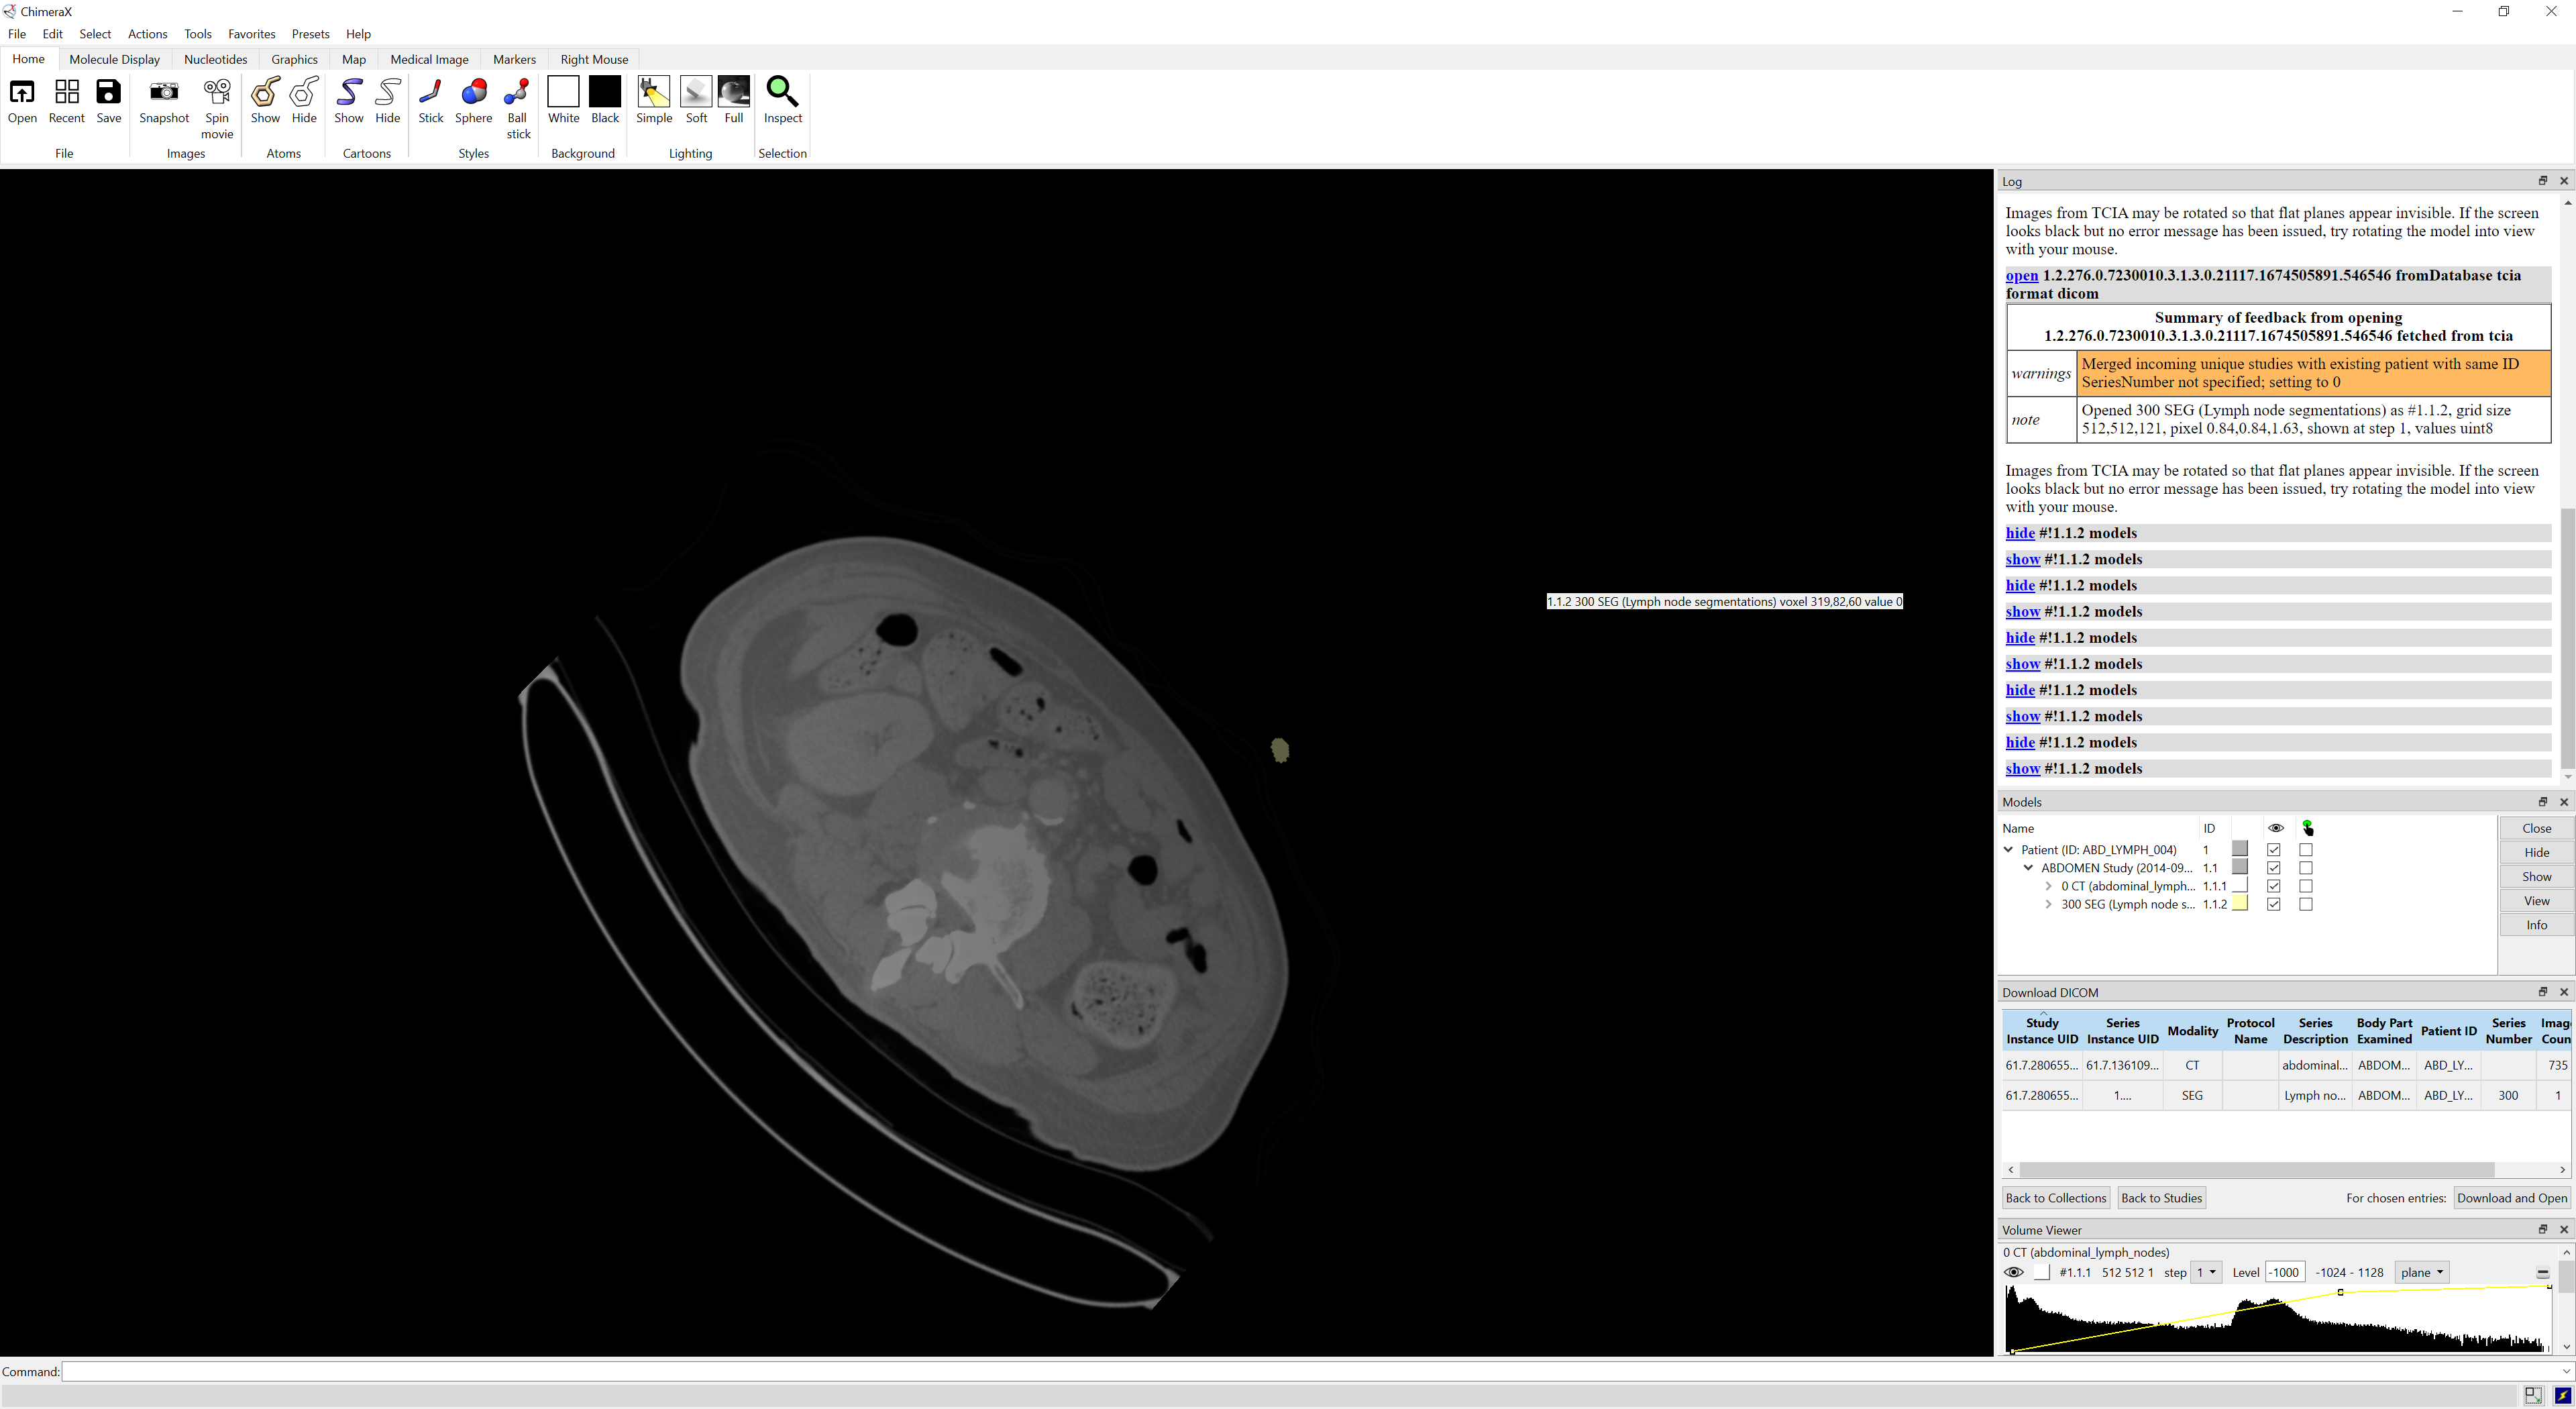The height and width of the screenshot is (1409, 2576).
Task: Open the Inspect selection tool
Action: tap(782, 93)
